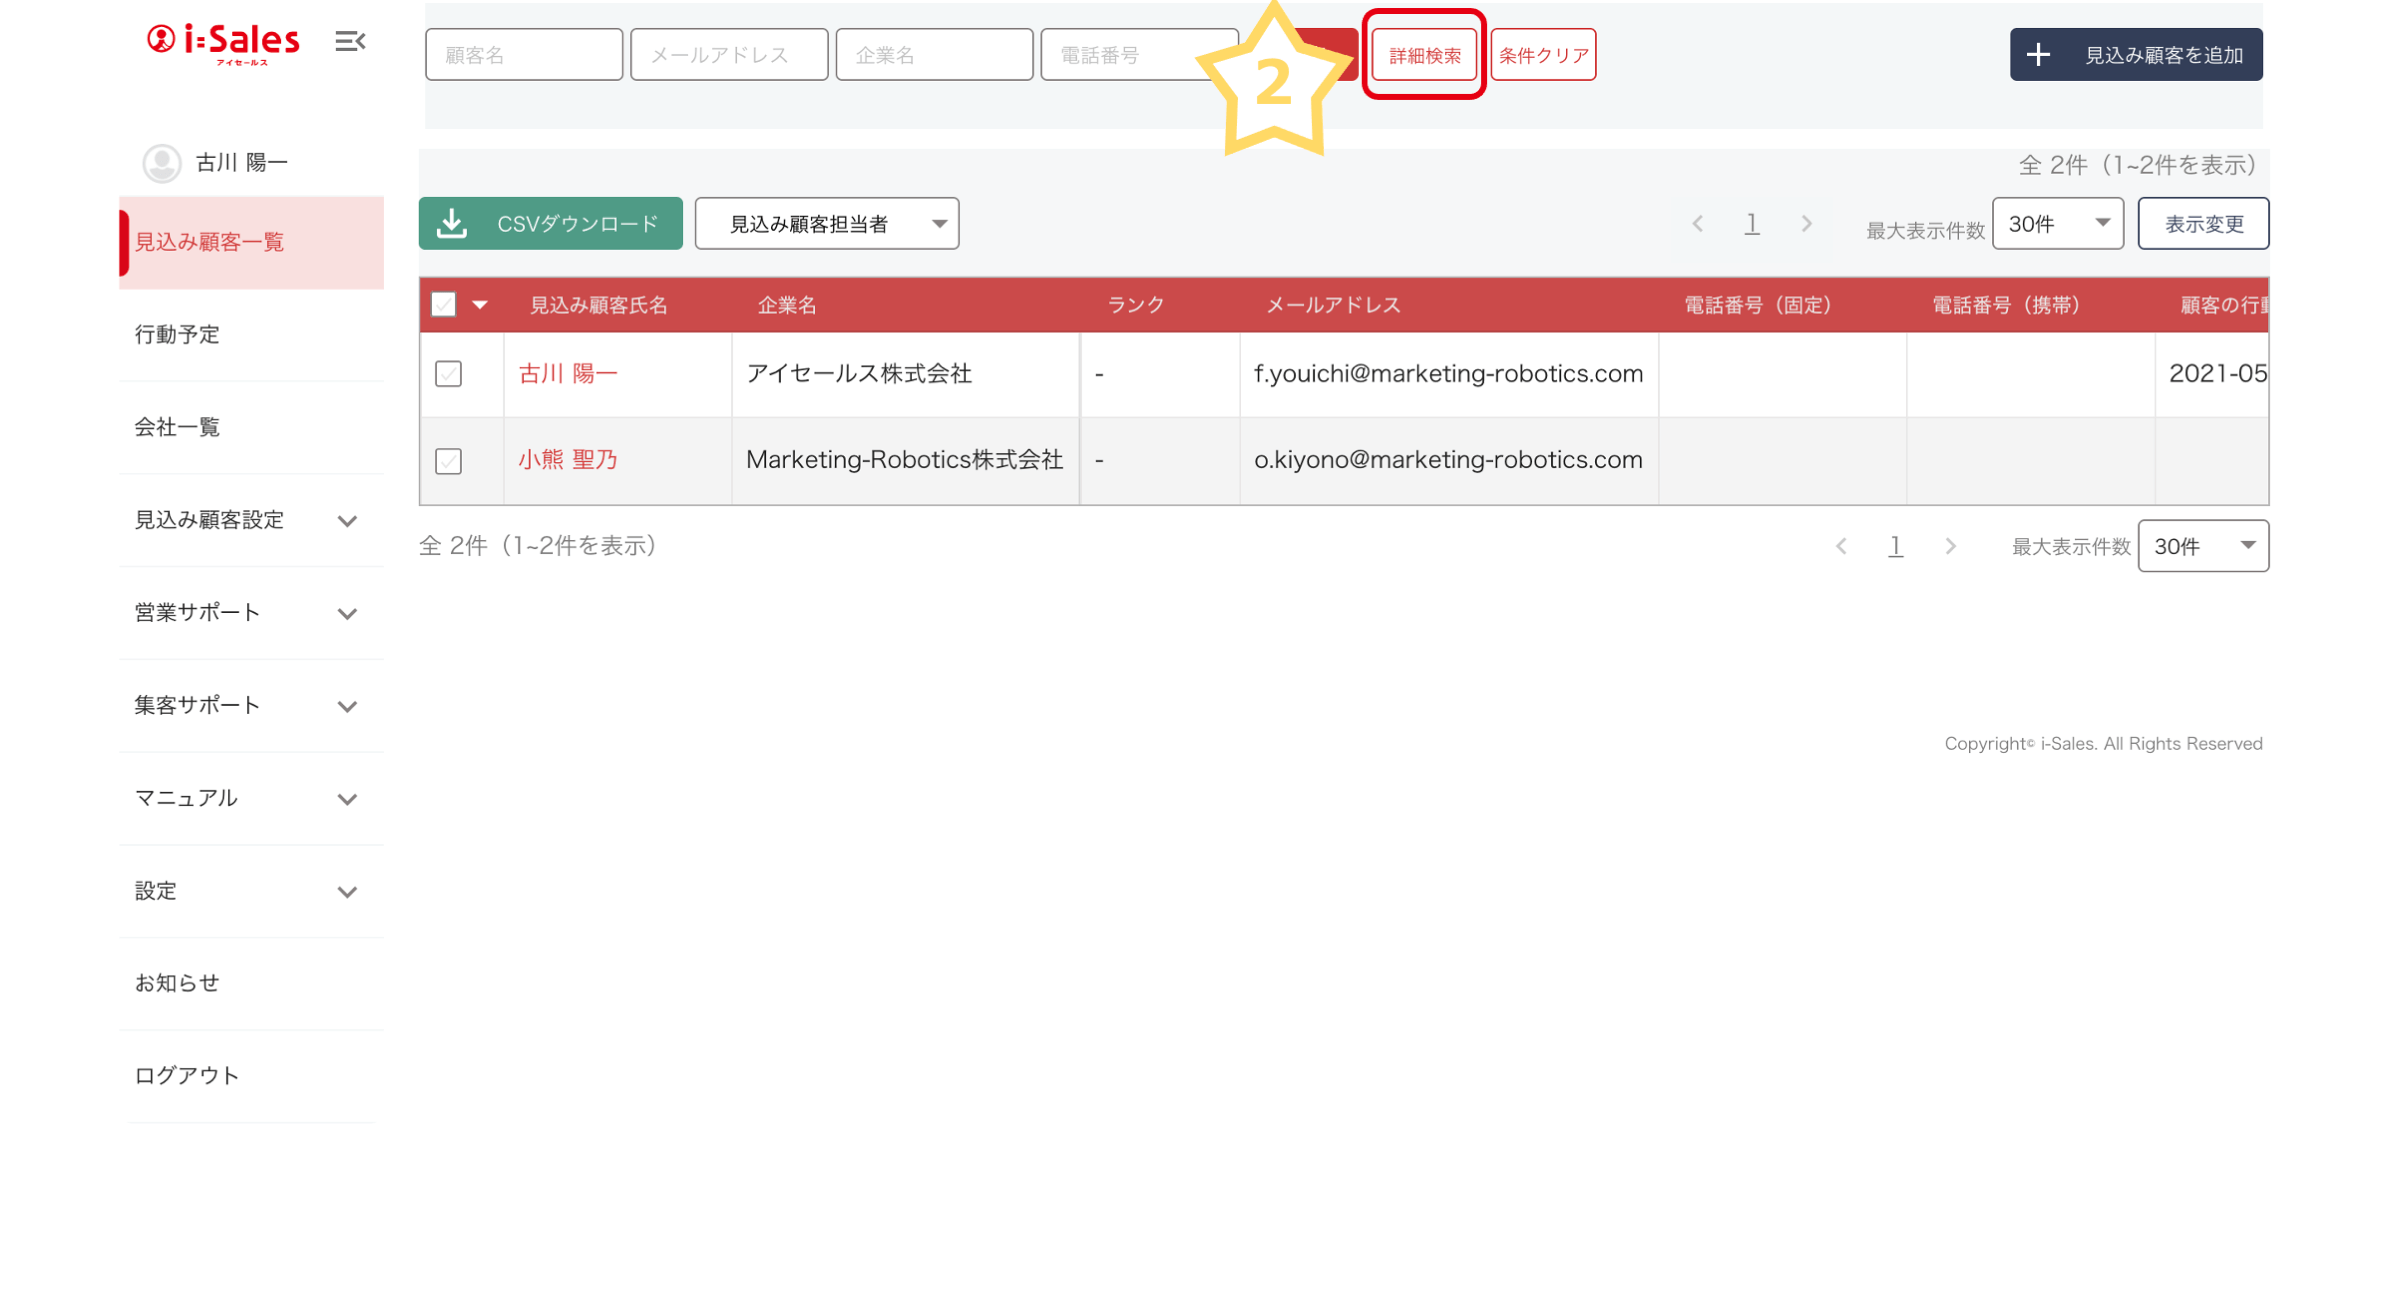This screenshot has width=2381, height=1305.
Task: Click the user avatar icon for 古川 陽一
Action: pyautogui.click(x=161, y=163)
